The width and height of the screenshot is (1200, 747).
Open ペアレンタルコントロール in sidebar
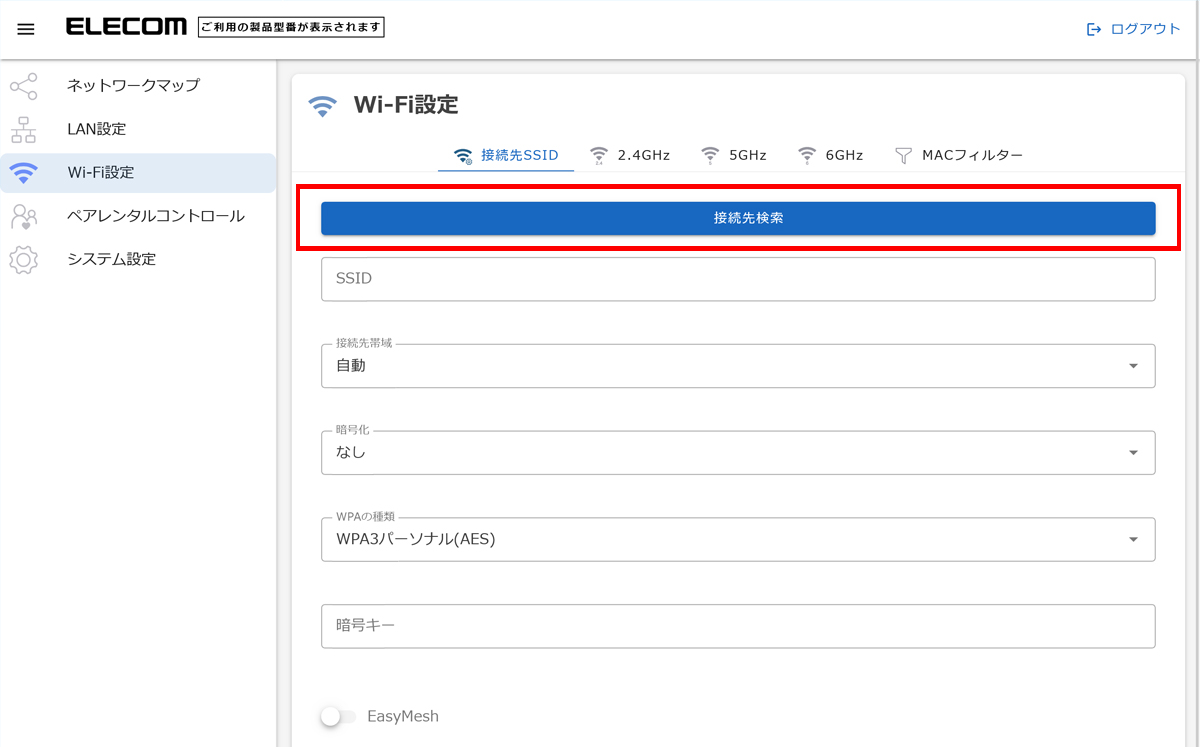pyautogui.click(x=155, y=216)
